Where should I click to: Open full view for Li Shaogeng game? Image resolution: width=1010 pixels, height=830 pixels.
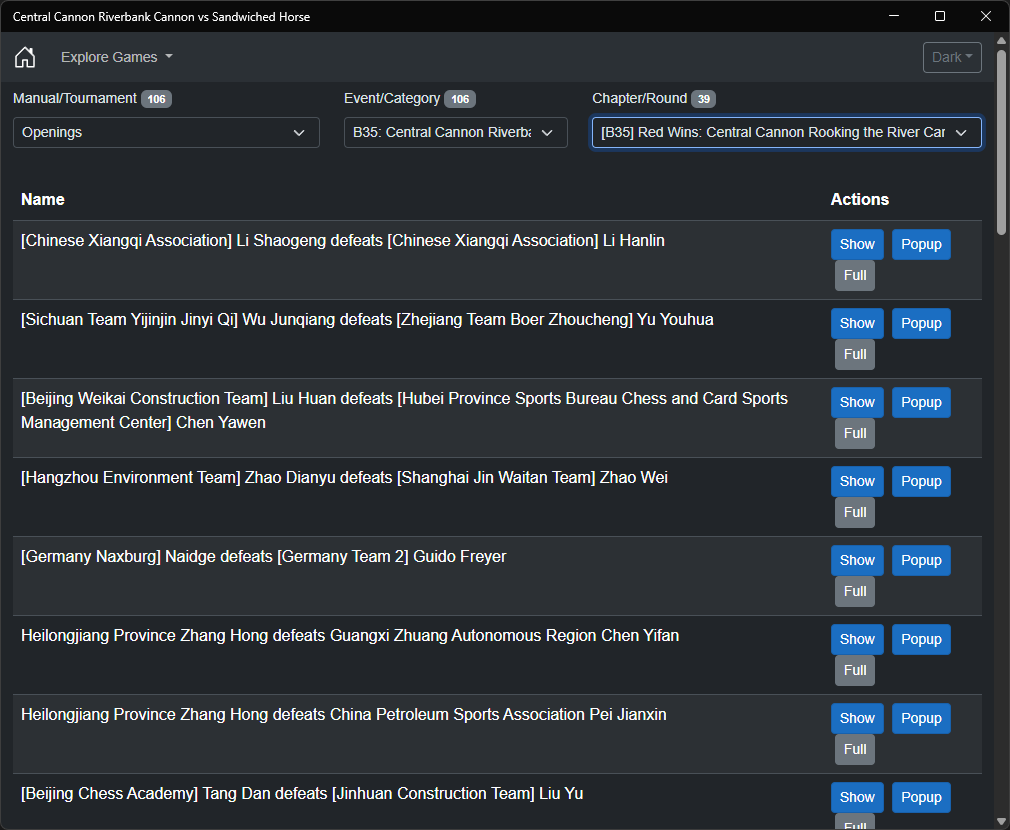point(855,275)
